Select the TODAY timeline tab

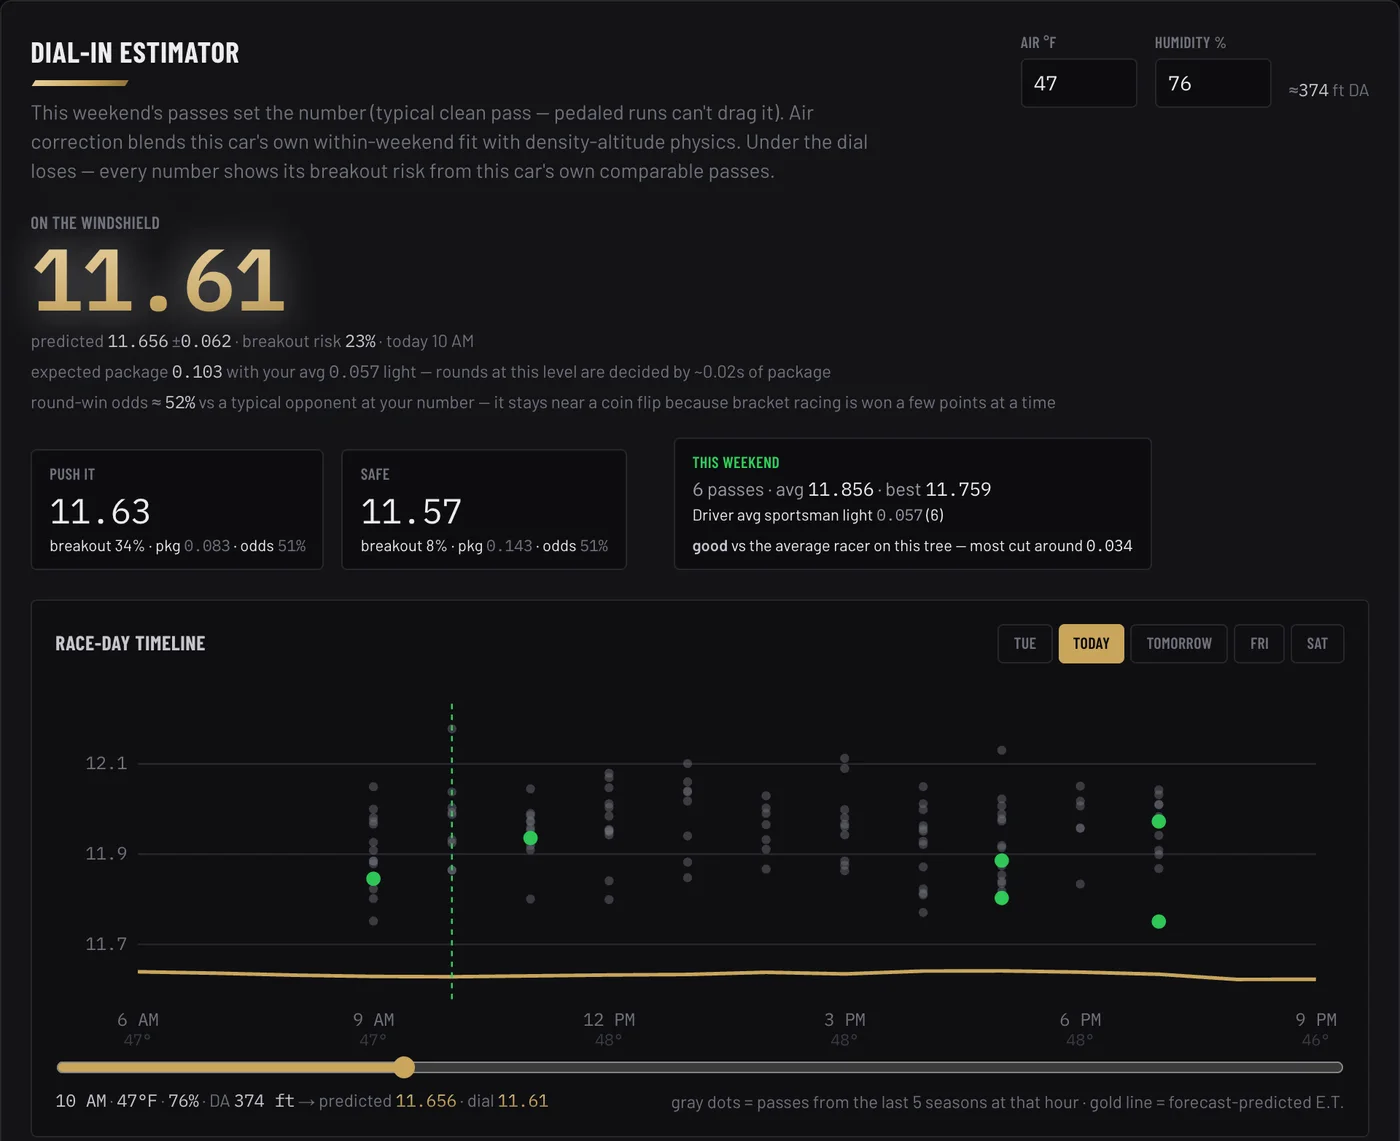pyautogui.click(x=1091, y=643)
